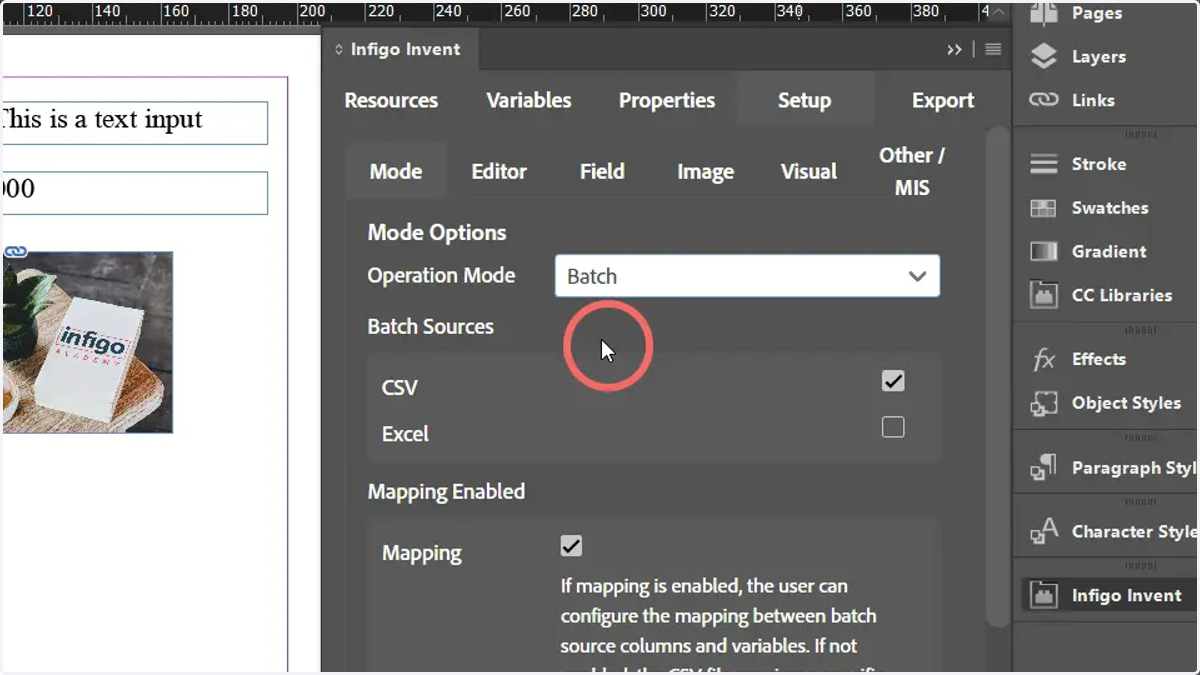Click the Excel row label

click(405, 434)
